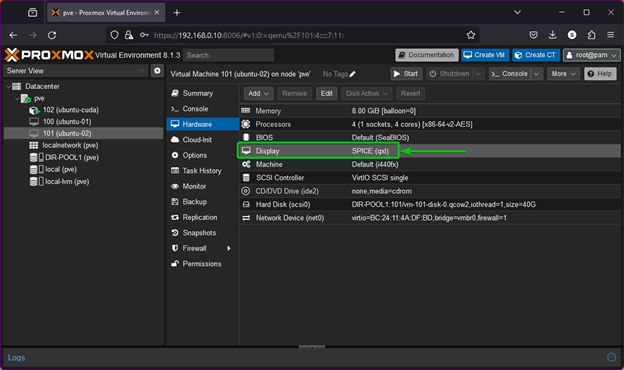Click the Firefox back arrow
This screenshot has width=624, height=370.
pyautogui.click(x=13, y=35)
